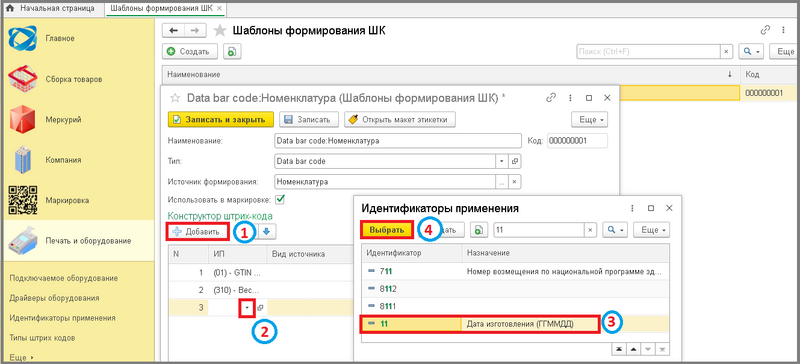Clear main search field with x
Viewport: 800px width, 364px height.
point(726,52)
